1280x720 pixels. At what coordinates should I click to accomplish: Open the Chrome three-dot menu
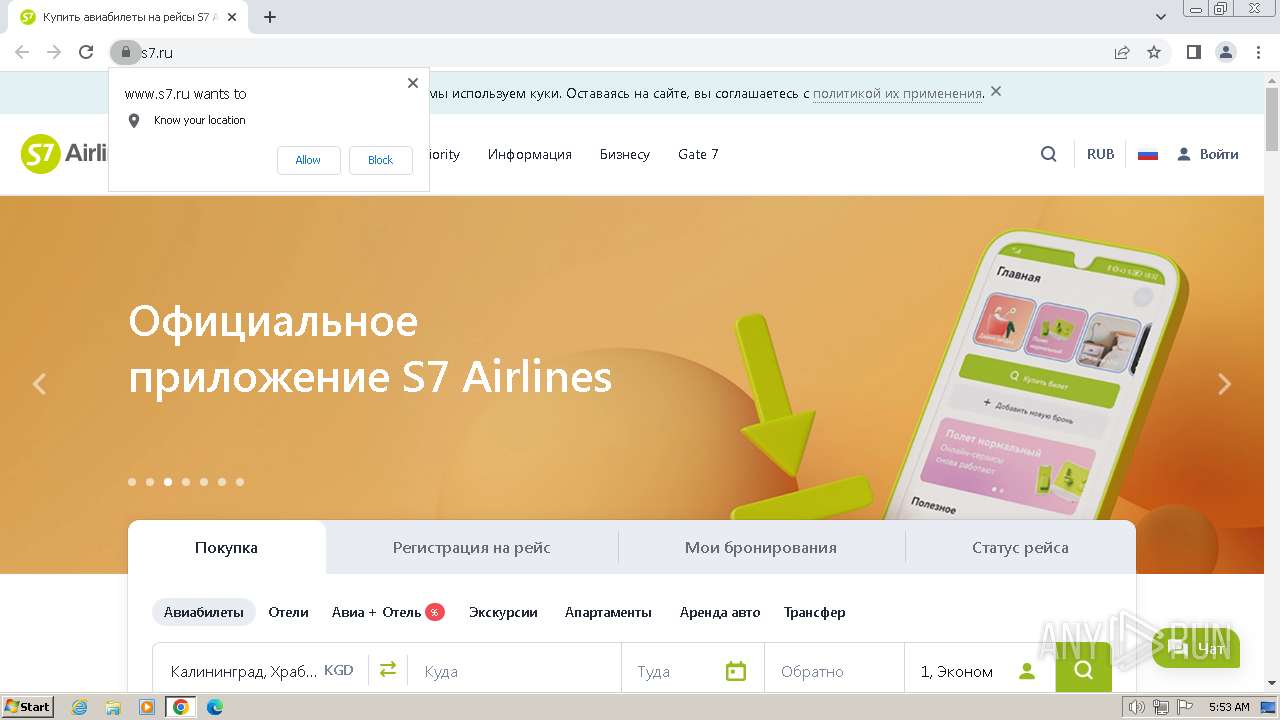[1258, 52]
